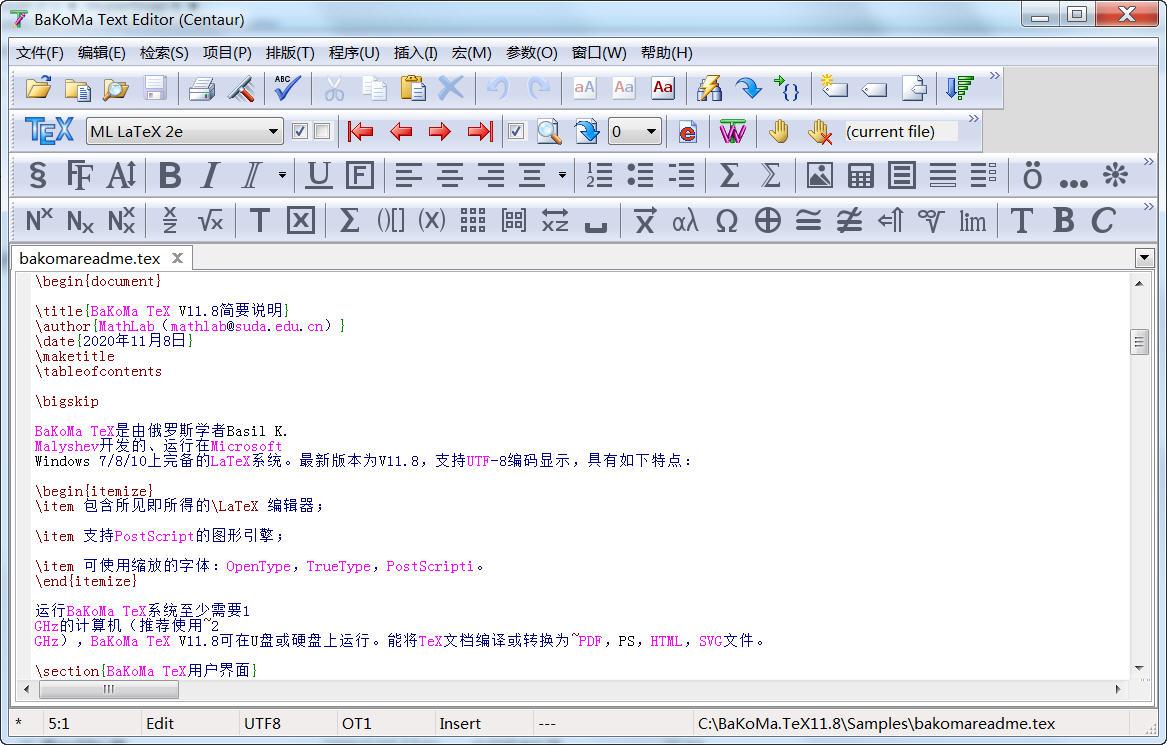Insert Greek letters αλ icon
The width and height of the screenshot is (1167, 745).
[x=685, y=220]
